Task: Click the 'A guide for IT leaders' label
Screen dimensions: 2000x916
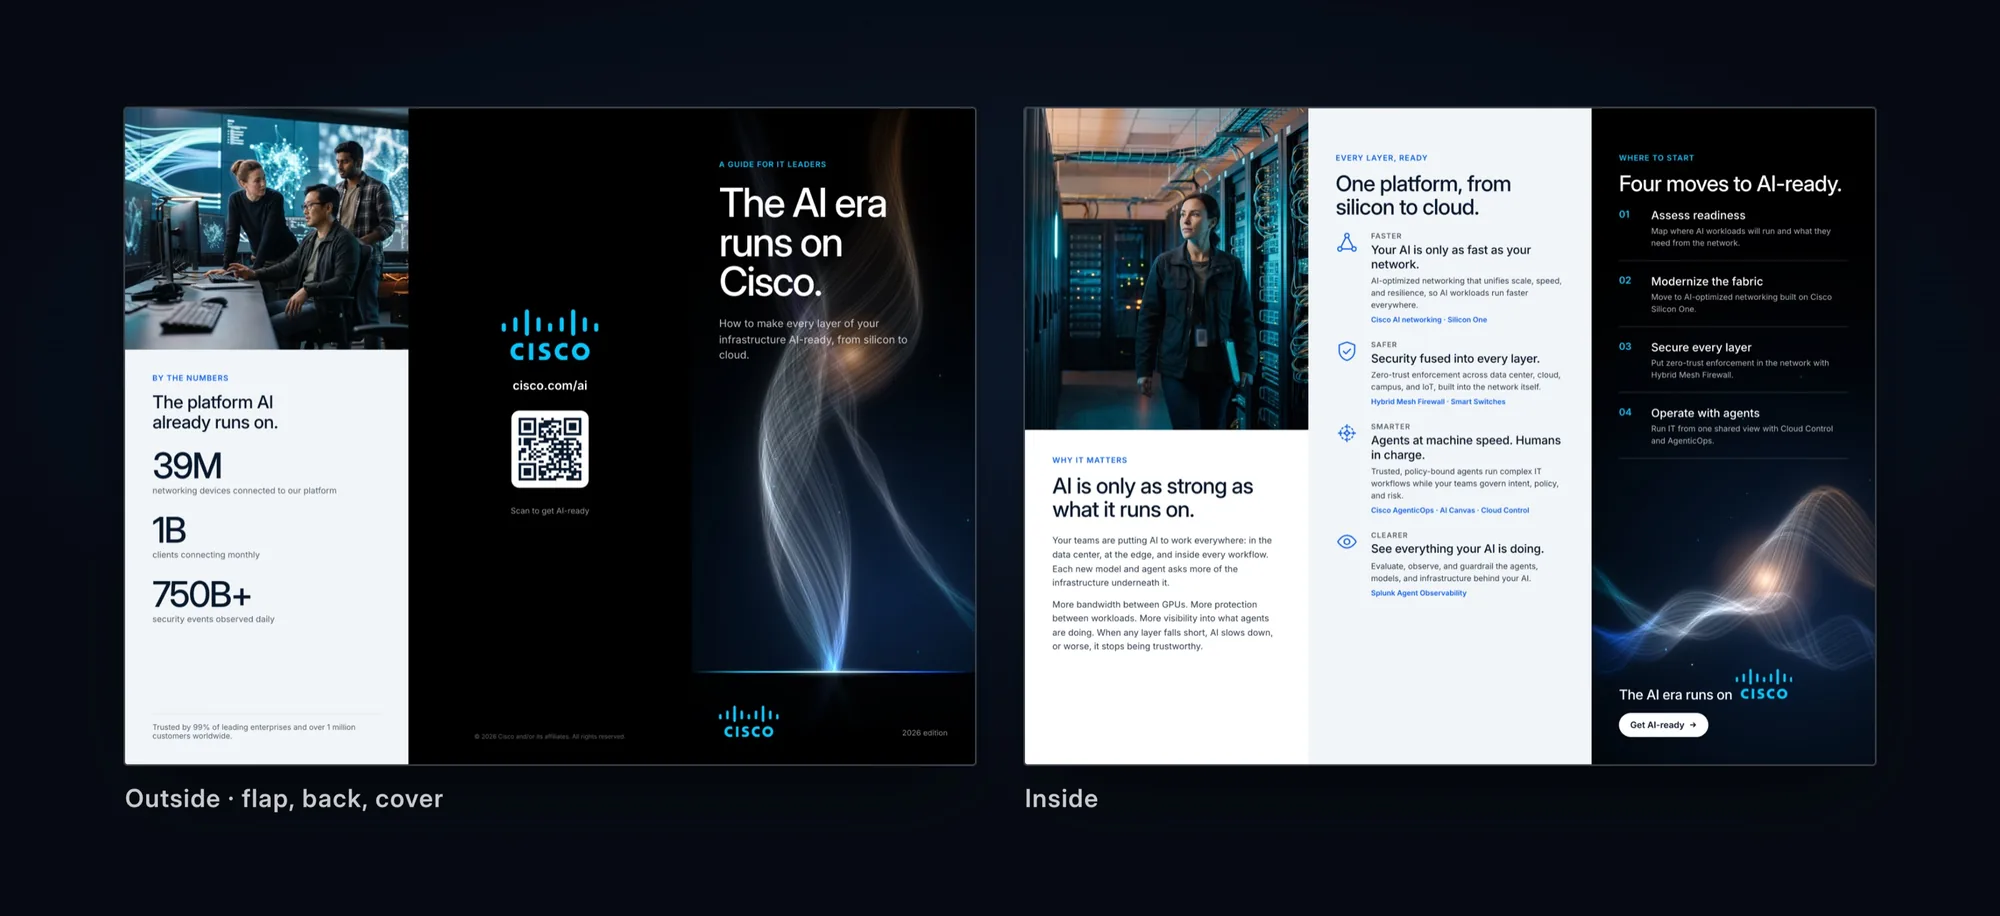Action: (x=772, y=164)
